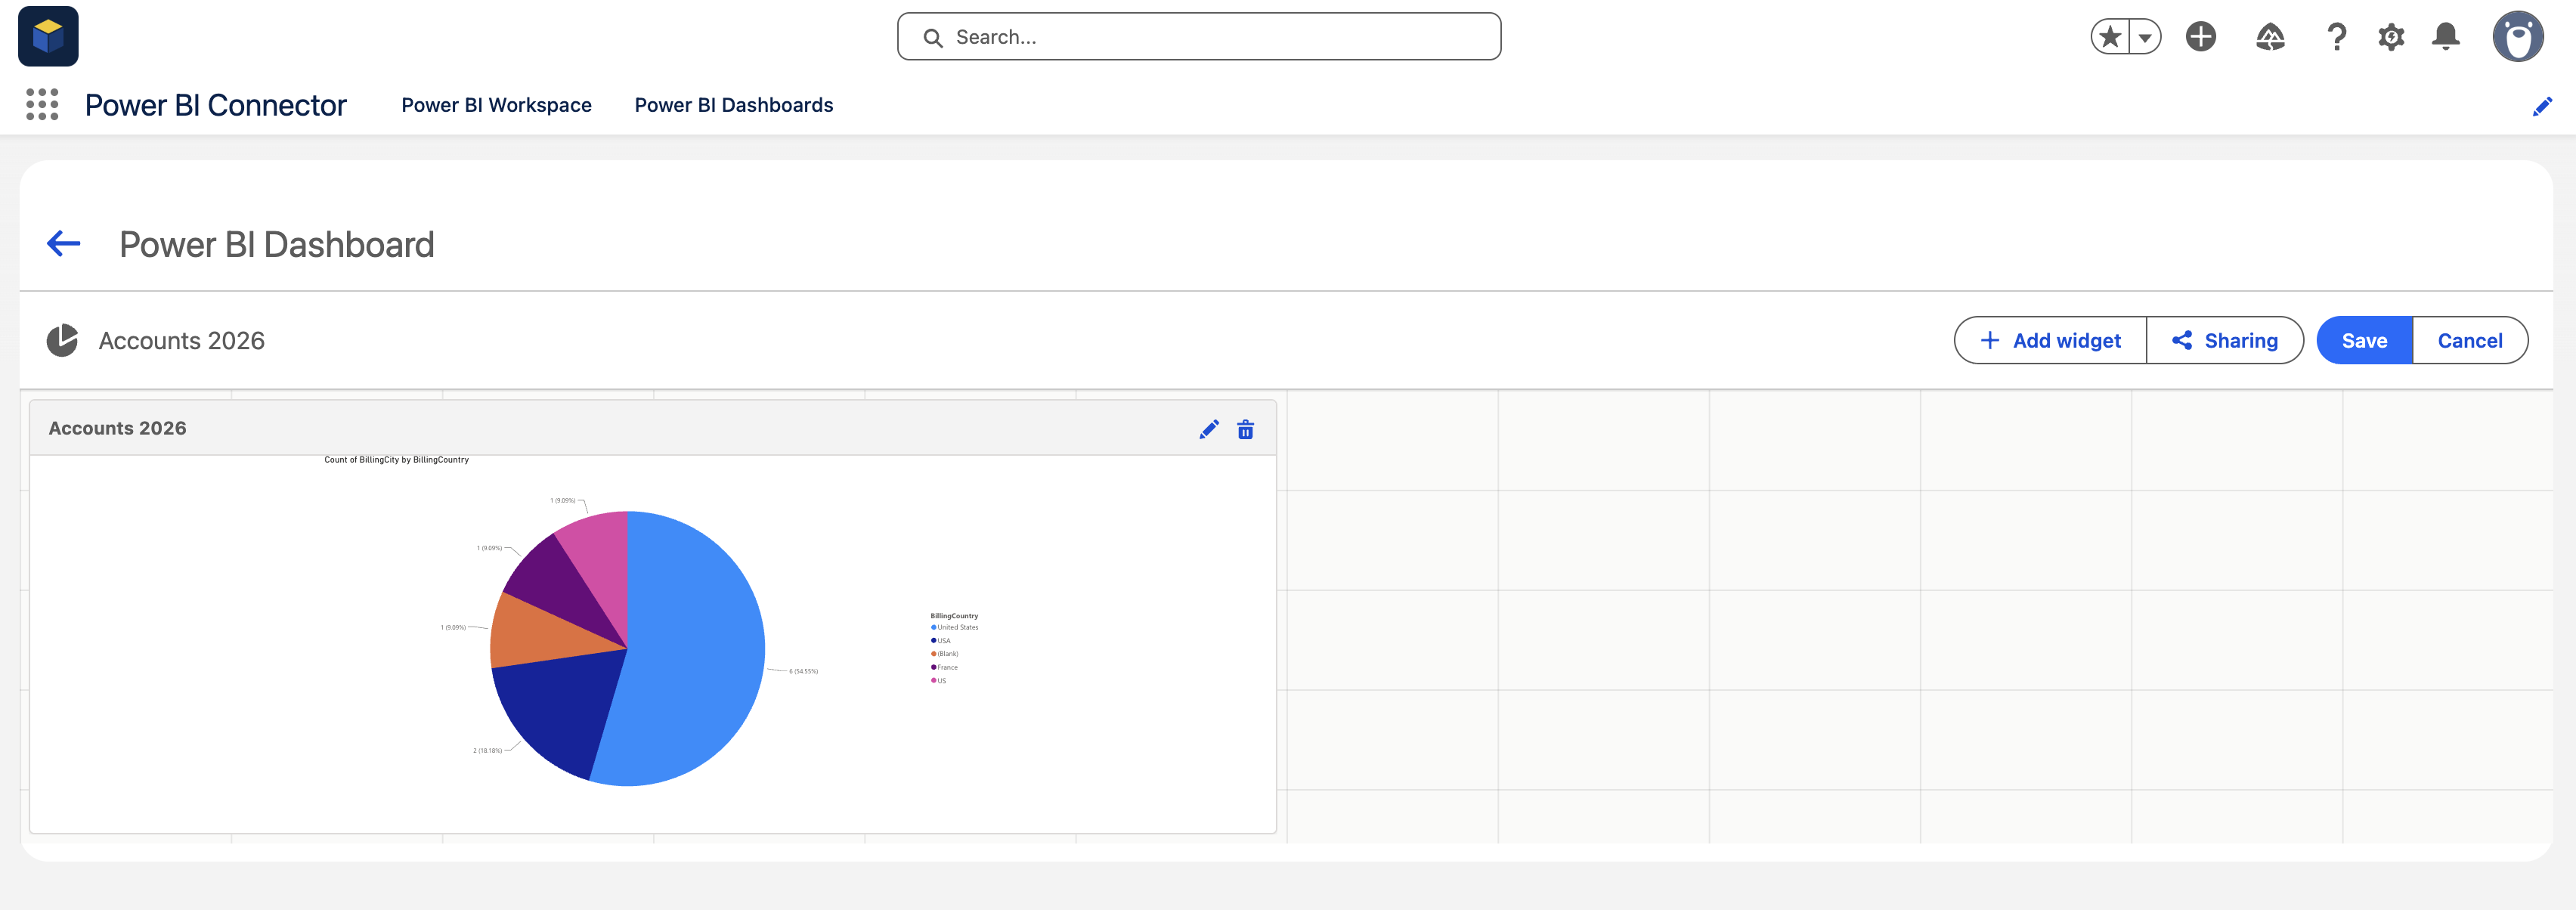
Task: Click the chart title Count of BillingCity by BillingCountry
Action: coord(396,460)
